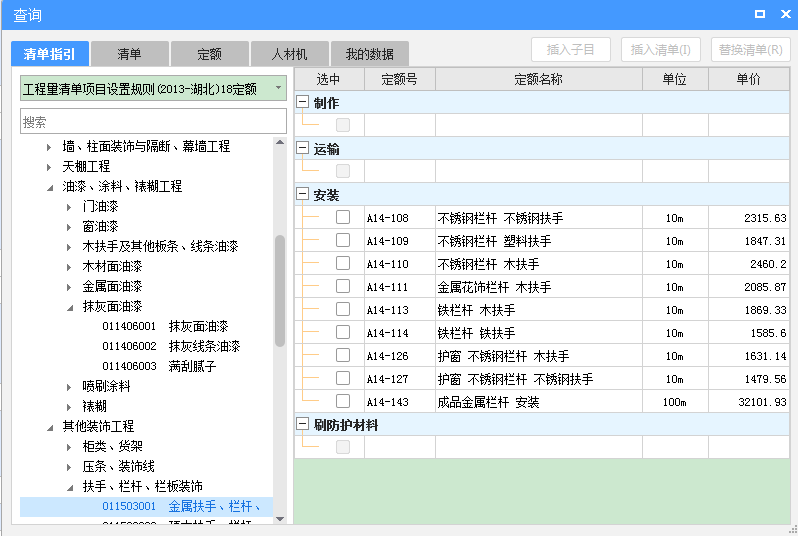Expand the 柜类、货架 node
The image size is (798, 536).
(x=69, y=447)
